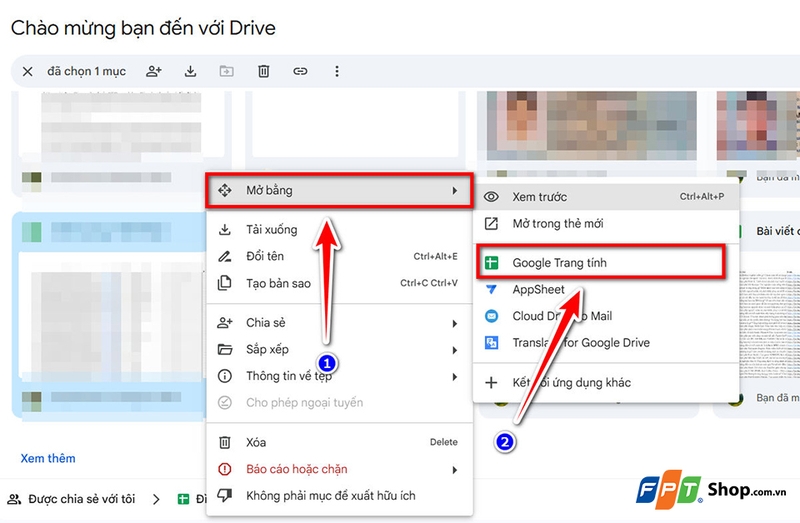Viewport: 800px width, 523px height.
Task: Click the Sheets icon in bottom breadcrumb
Action: (x=183, y=499)
